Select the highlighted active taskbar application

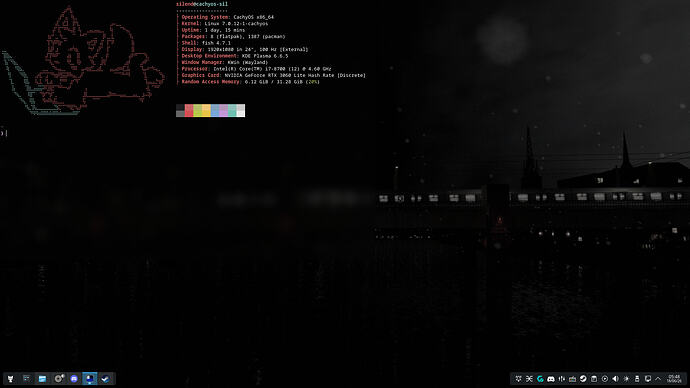[90, 379]
